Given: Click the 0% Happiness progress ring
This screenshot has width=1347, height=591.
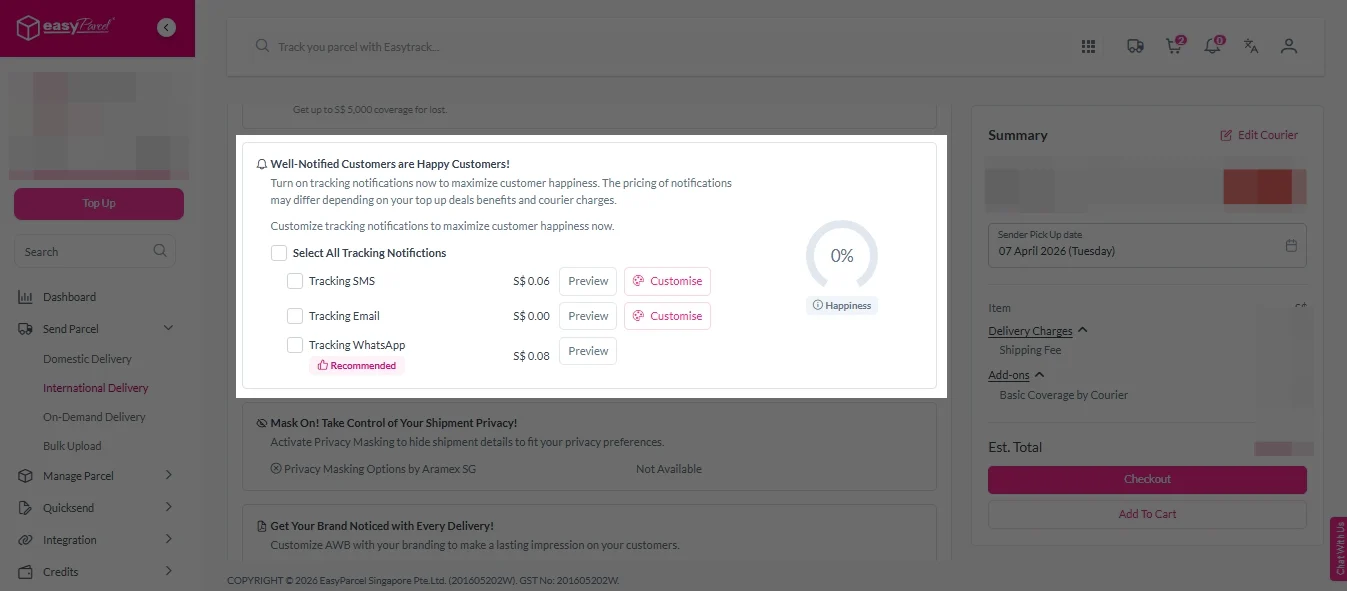Looking at the screenshot, I should coord(841,256).
